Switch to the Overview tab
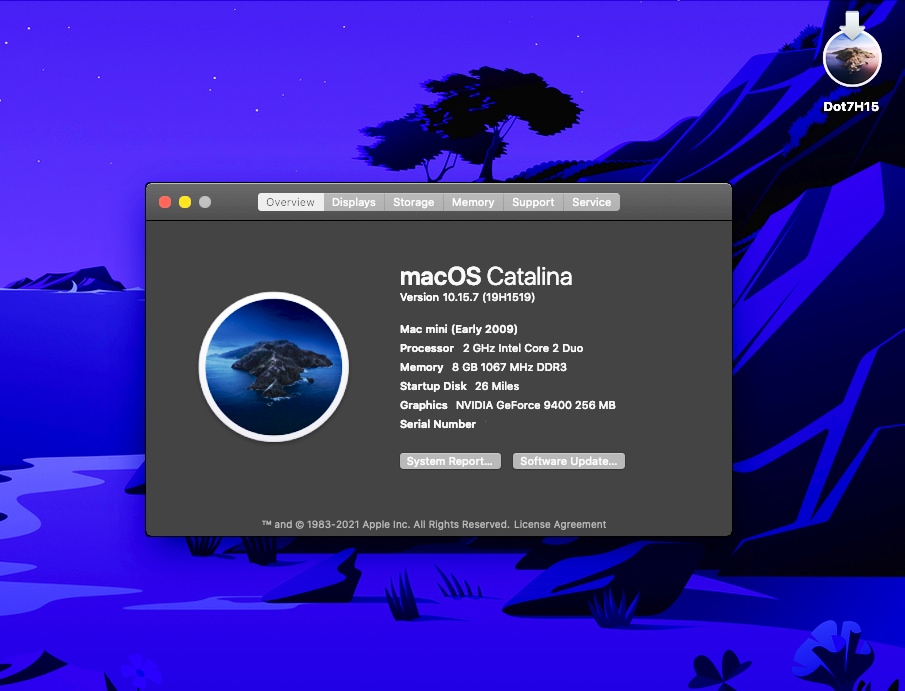The height and width of the screenshot is (691, 905). coord(290,202)
